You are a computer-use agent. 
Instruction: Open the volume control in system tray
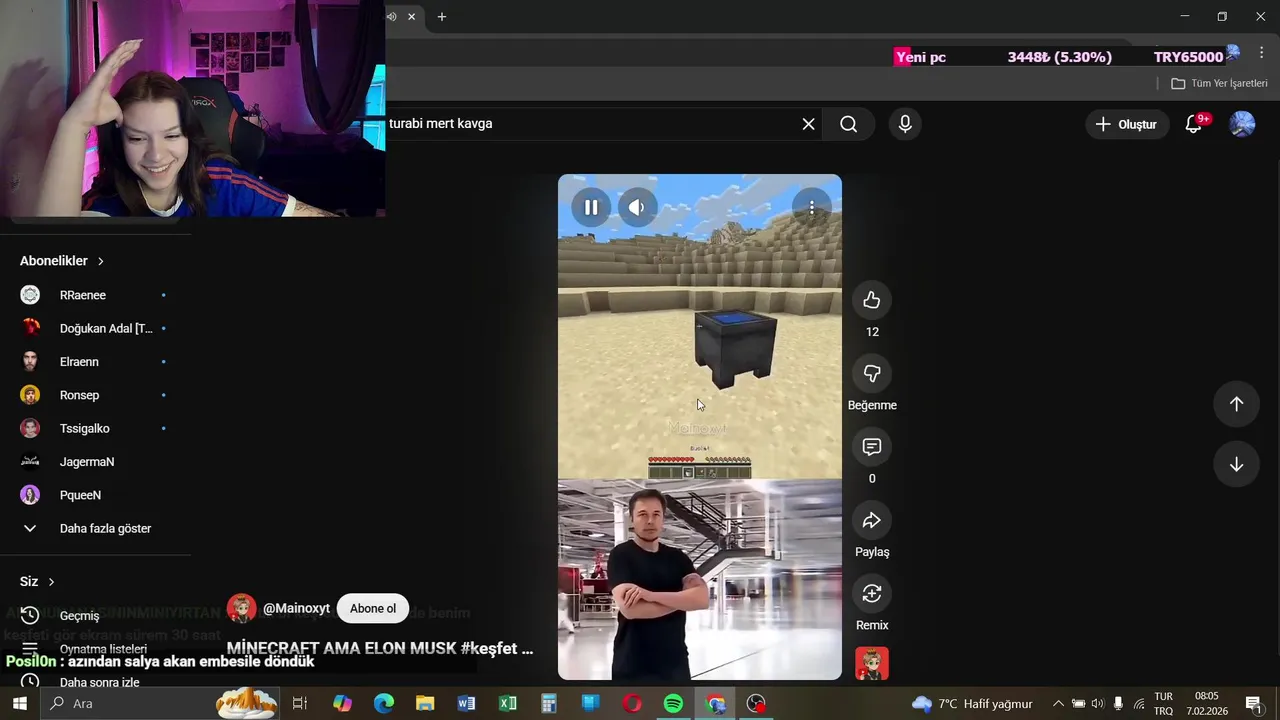1098,704
